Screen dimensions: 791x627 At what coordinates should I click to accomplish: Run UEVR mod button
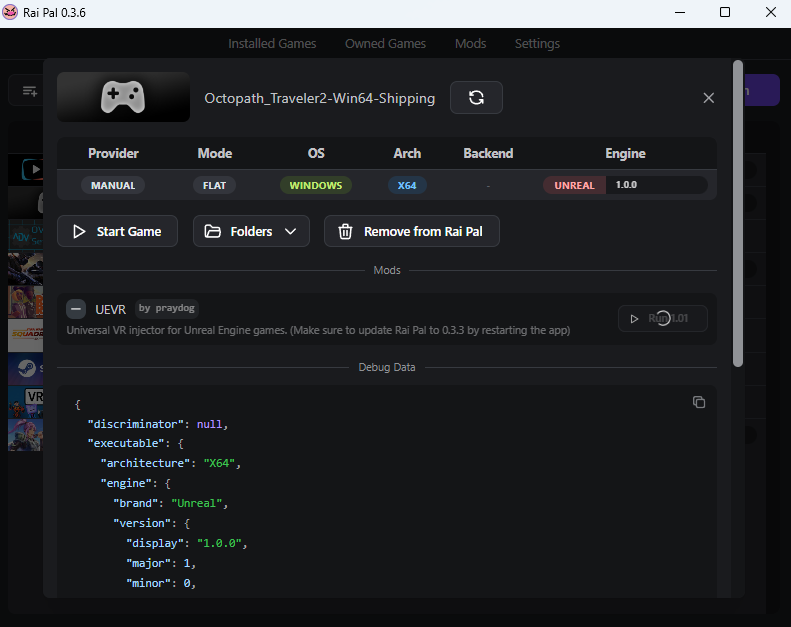click(x=662, y=318)
